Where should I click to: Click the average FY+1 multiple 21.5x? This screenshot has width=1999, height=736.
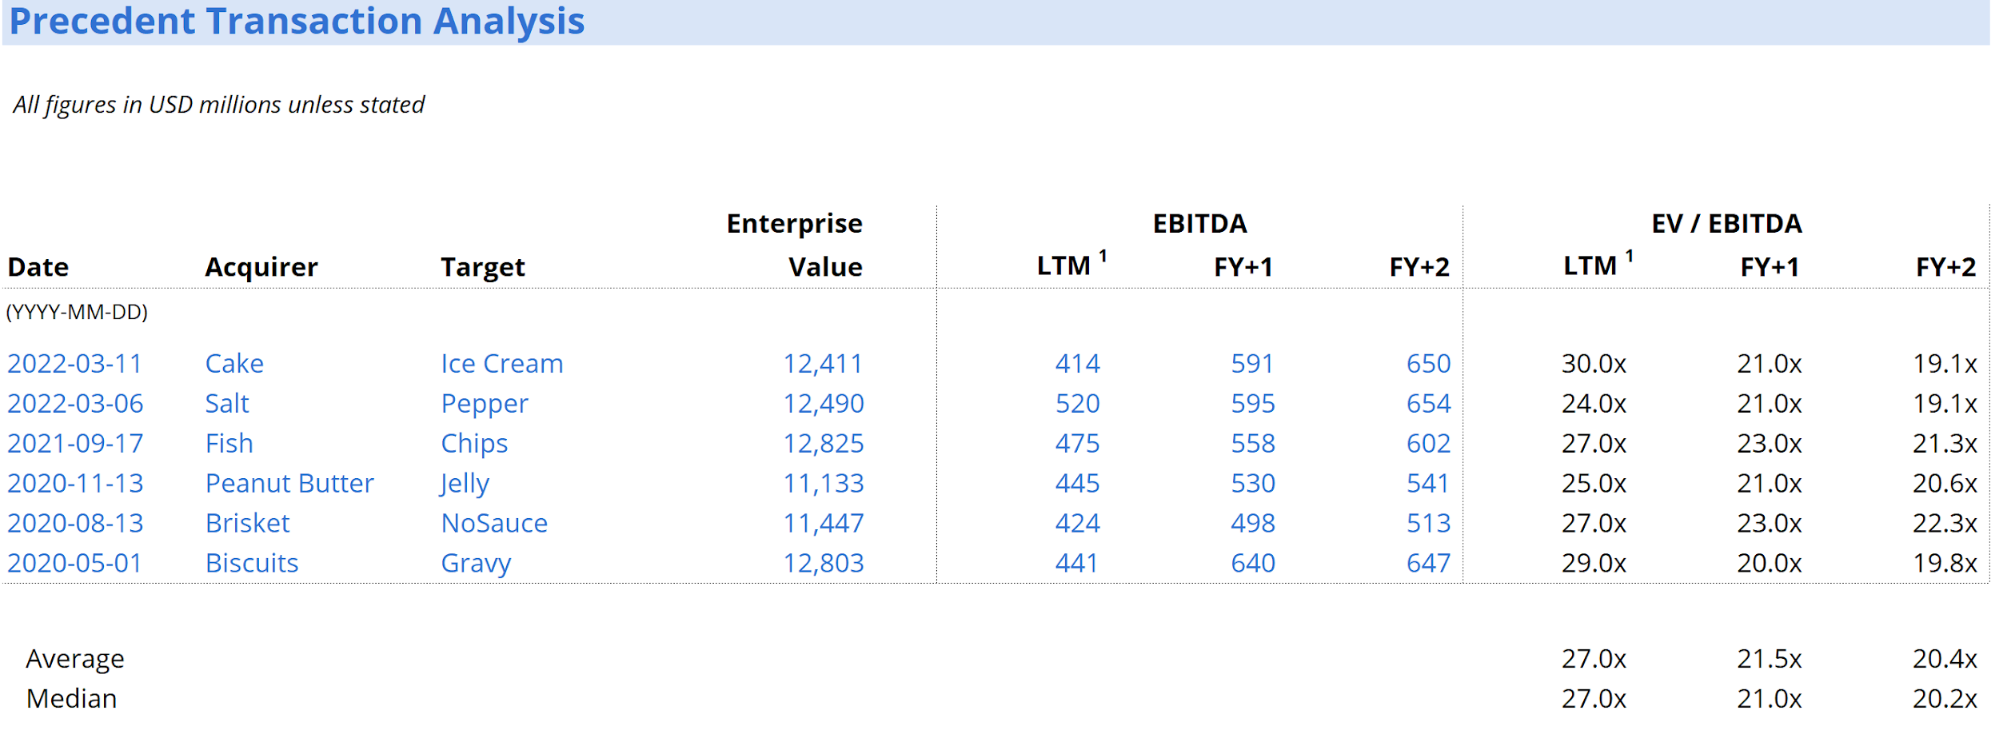(1769, 659)
